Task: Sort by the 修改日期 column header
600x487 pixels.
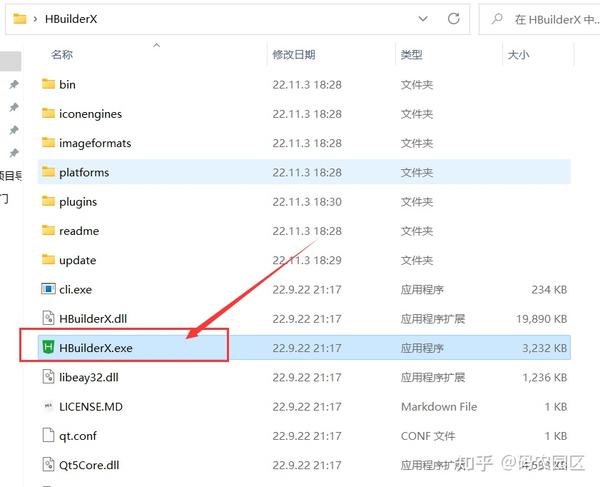Action: click(x=293, y=55)
